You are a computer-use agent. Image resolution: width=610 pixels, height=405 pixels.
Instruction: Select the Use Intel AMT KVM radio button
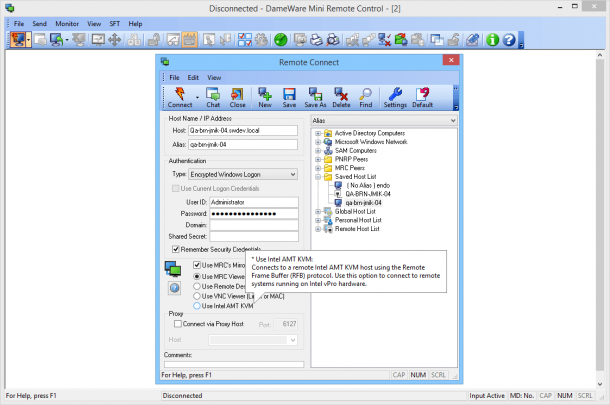tap(197, 306)
